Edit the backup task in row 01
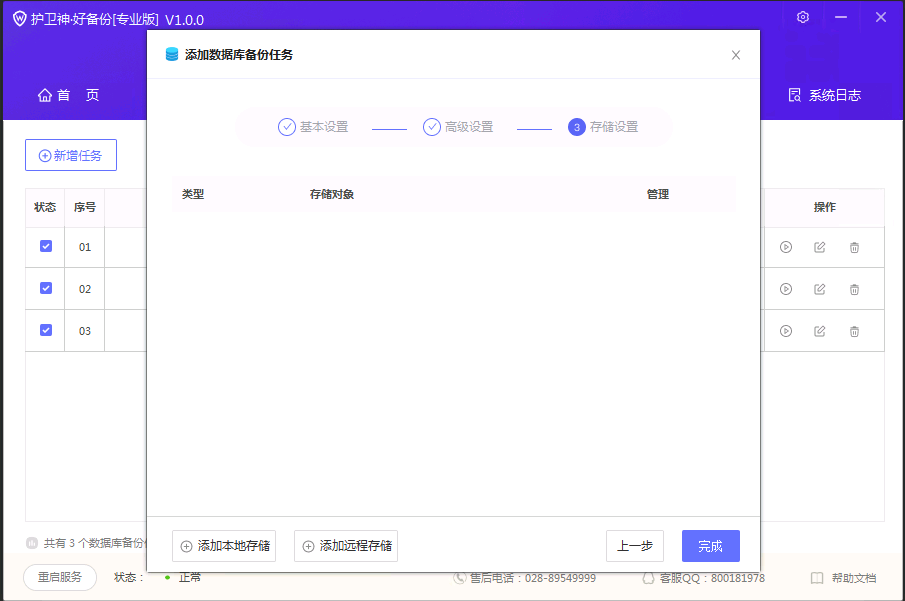Viewport: 905px width, 601px height. (820, 247)
